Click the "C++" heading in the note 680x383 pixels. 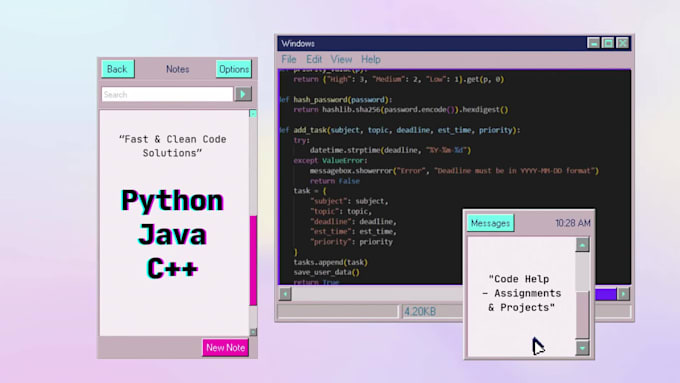click(x=172, y=268)
